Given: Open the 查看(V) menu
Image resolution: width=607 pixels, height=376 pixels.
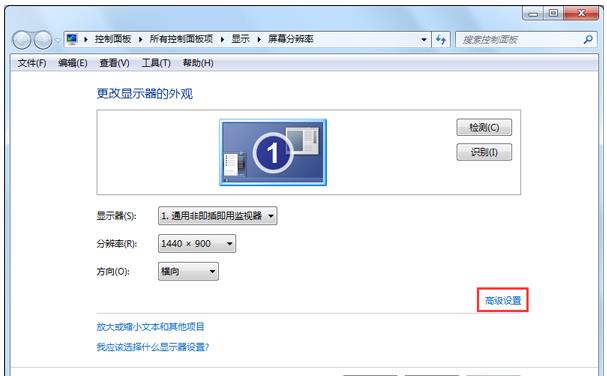Looking at the screenshot, I should pyautogui.click(x=114, y=63).
